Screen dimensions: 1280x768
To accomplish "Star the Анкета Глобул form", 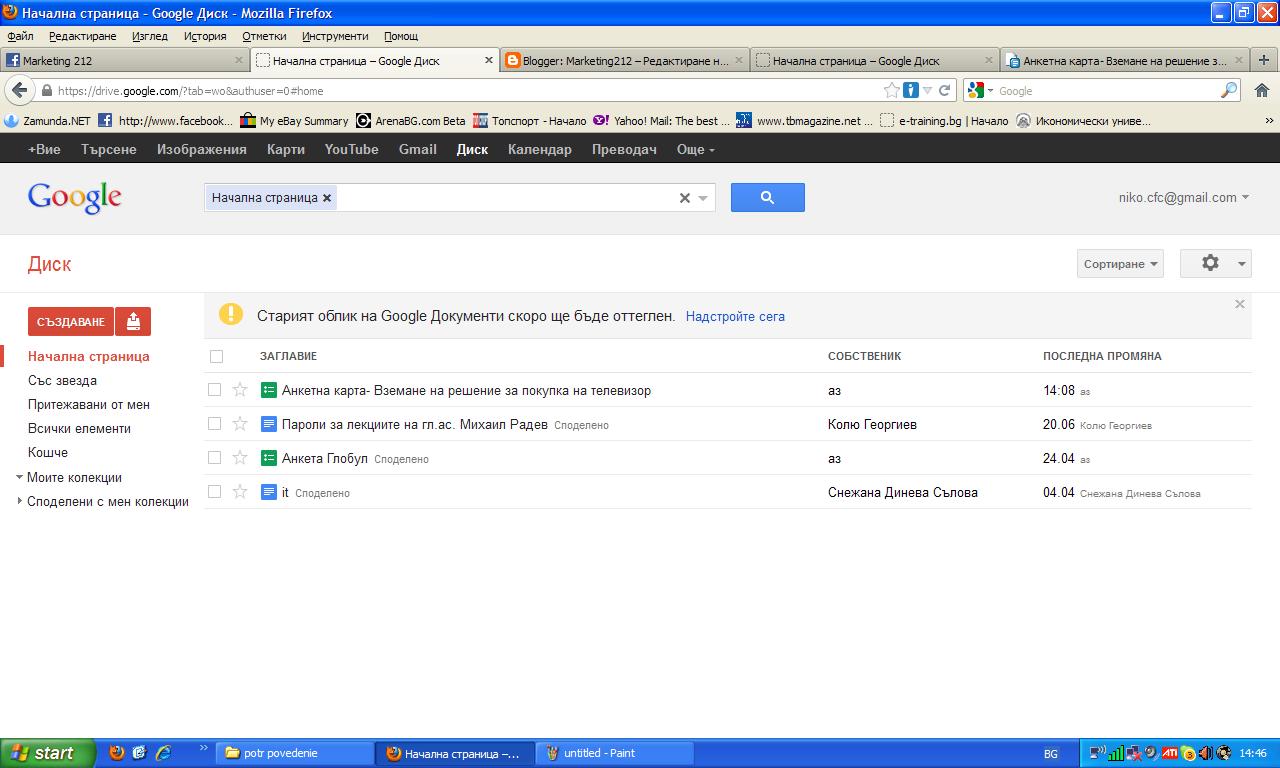I will pos(240,458).
